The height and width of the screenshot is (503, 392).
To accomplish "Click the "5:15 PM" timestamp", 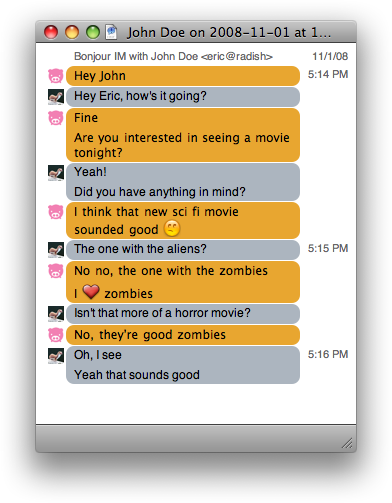I will coord(328,248).
